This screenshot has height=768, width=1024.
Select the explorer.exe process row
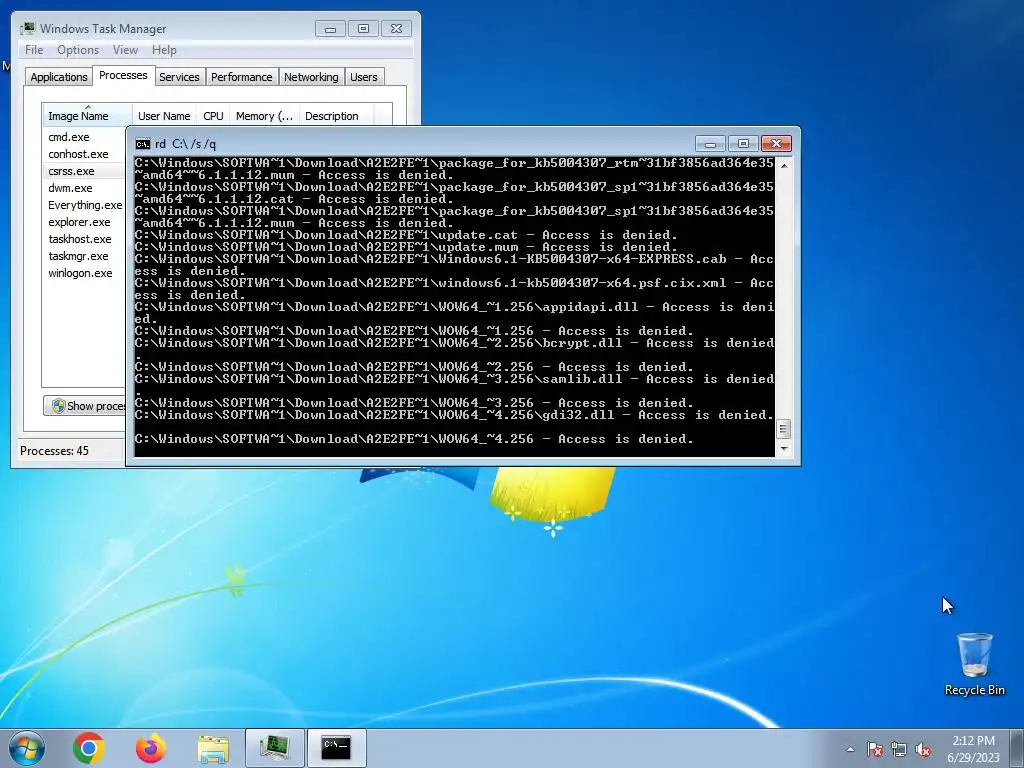coord(84,222)
